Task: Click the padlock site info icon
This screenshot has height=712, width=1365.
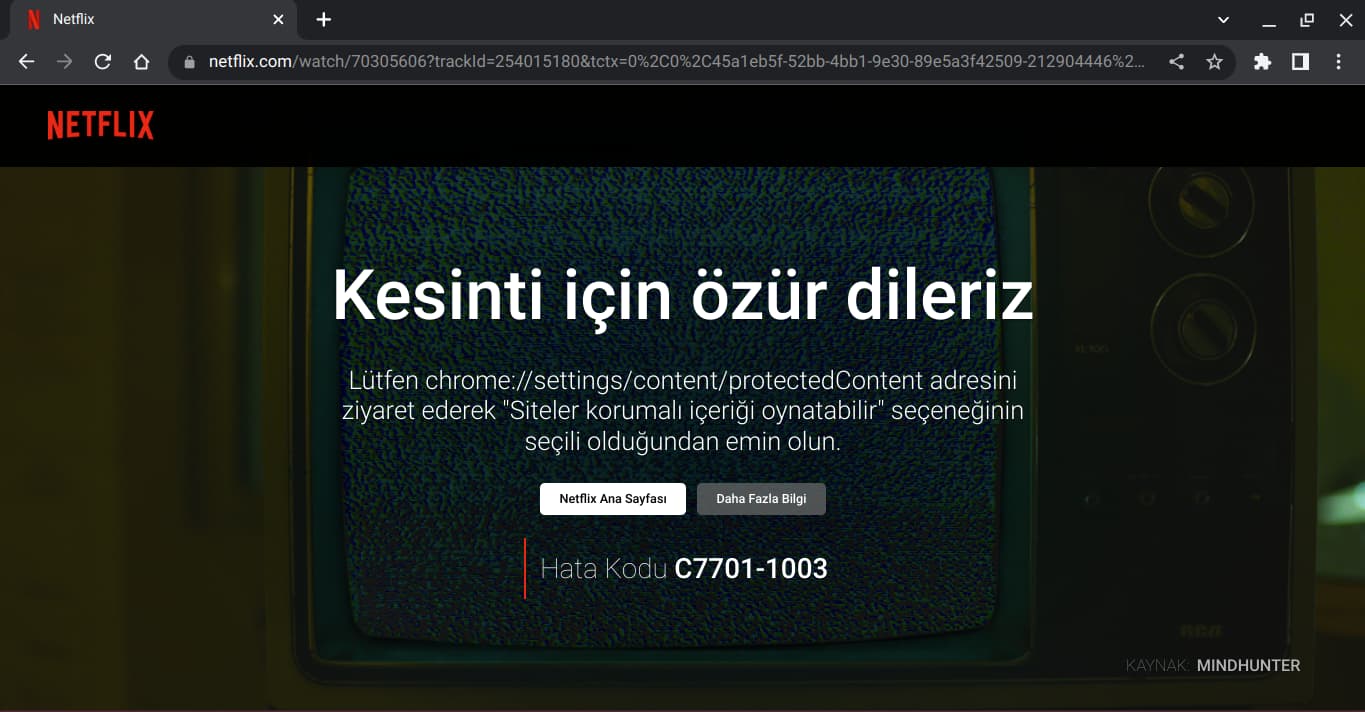Action: pos(188,62)
